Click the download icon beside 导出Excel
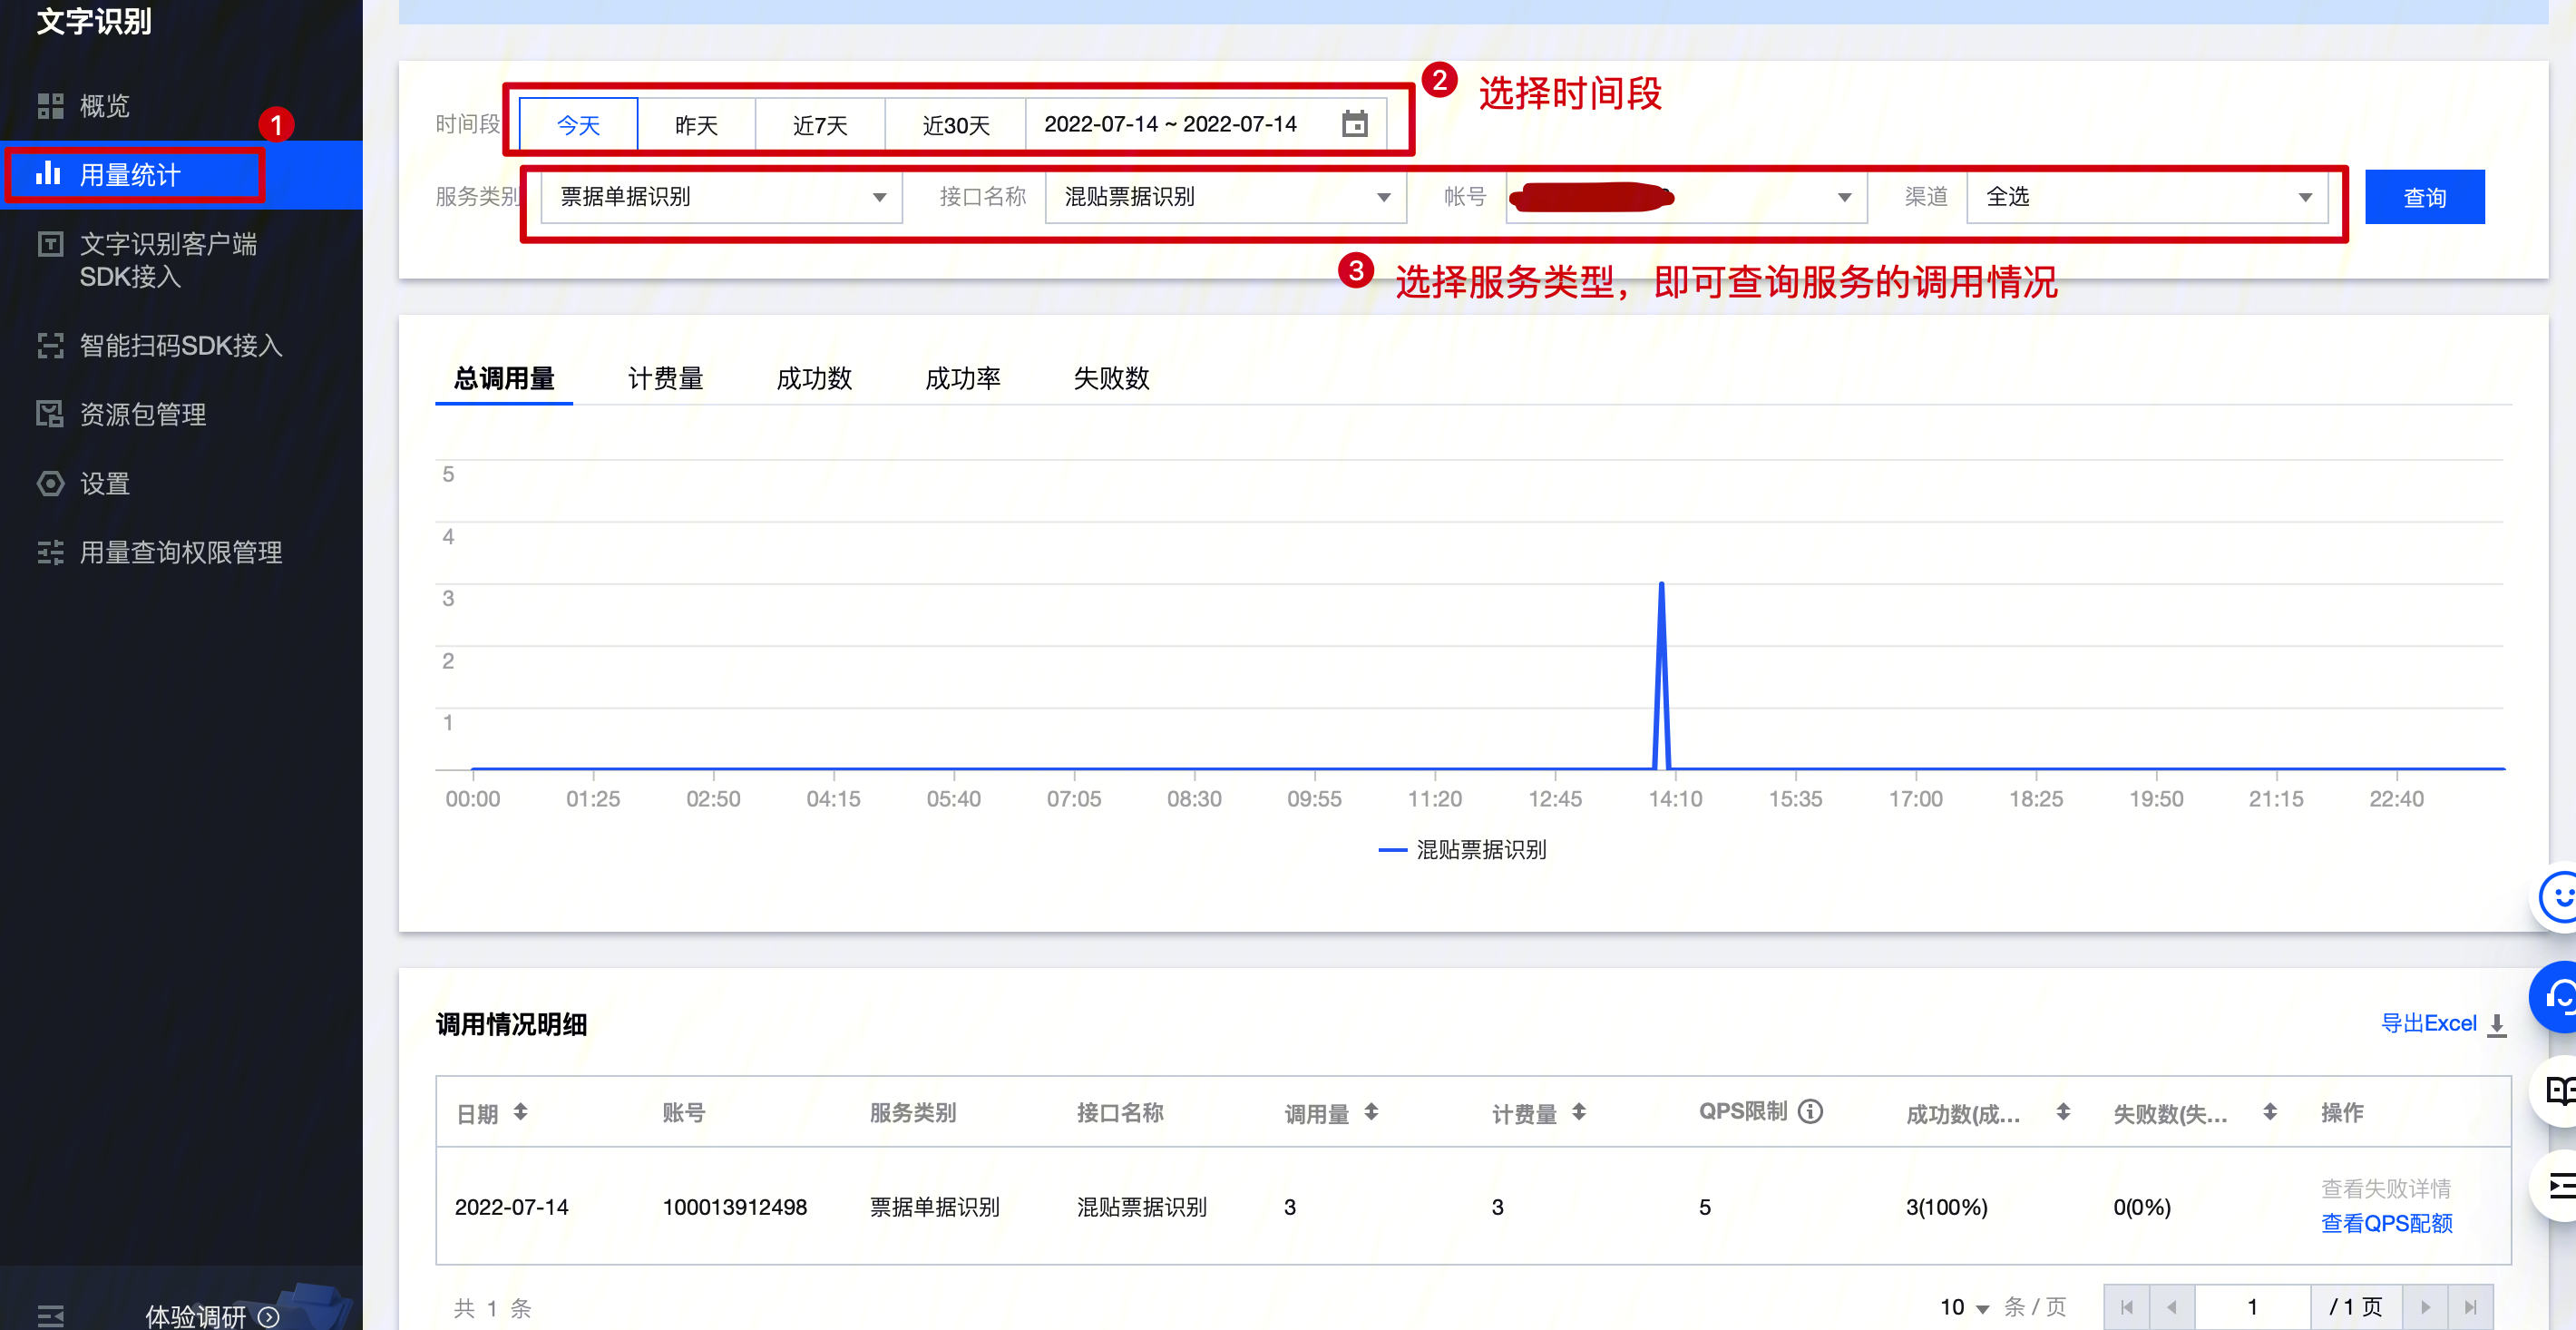The height and width of the screenshot is (1330, 2576). point(2496,1025)
